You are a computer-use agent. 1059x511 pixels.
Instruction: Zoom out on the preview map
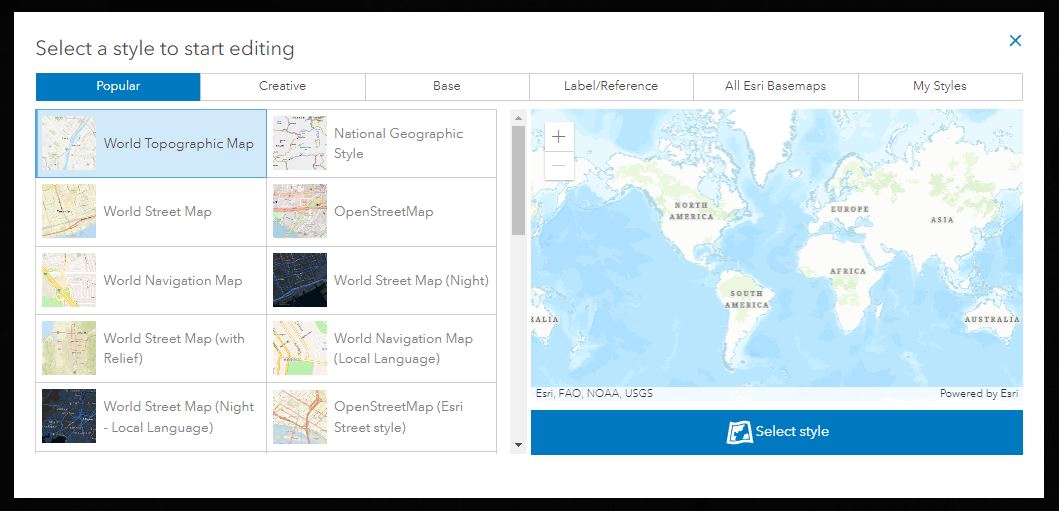click(559, 165)
